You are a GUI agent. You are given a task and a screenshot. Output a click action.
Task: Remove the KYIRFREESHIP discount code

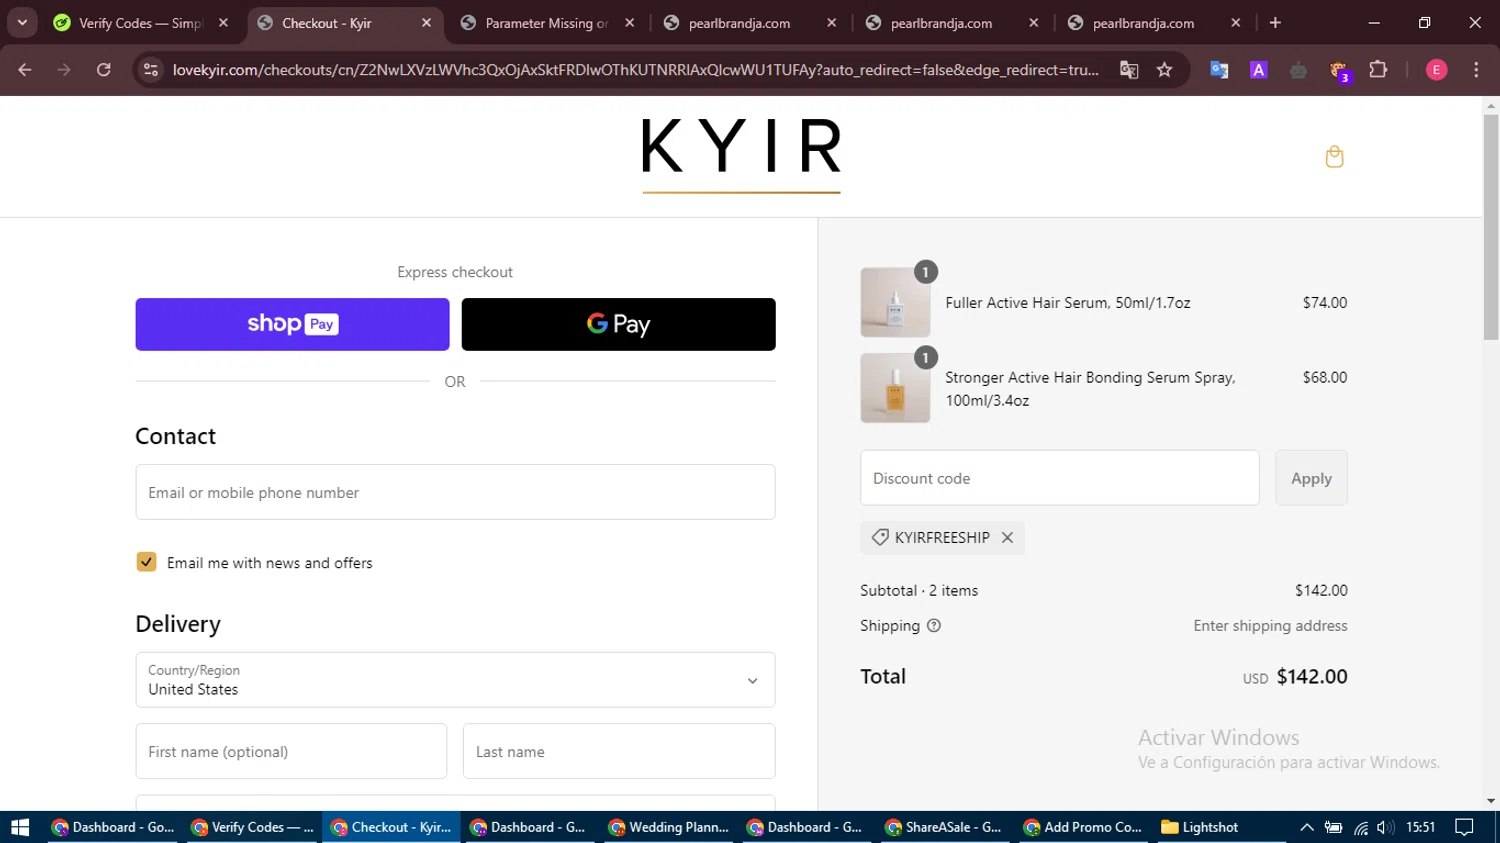pyautogui.click(x=1007, y=538)
